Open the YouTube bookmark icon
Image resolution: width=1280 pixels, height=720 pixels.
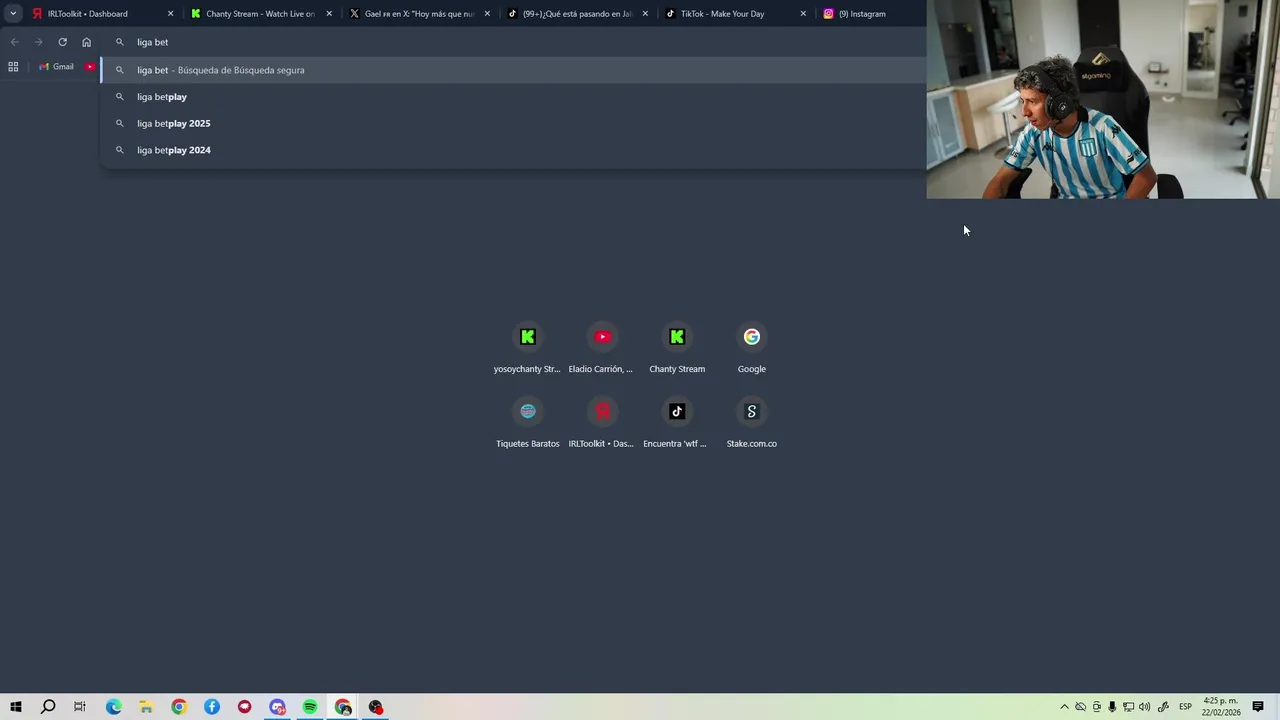pyautogui.click(x=90, y=67)
